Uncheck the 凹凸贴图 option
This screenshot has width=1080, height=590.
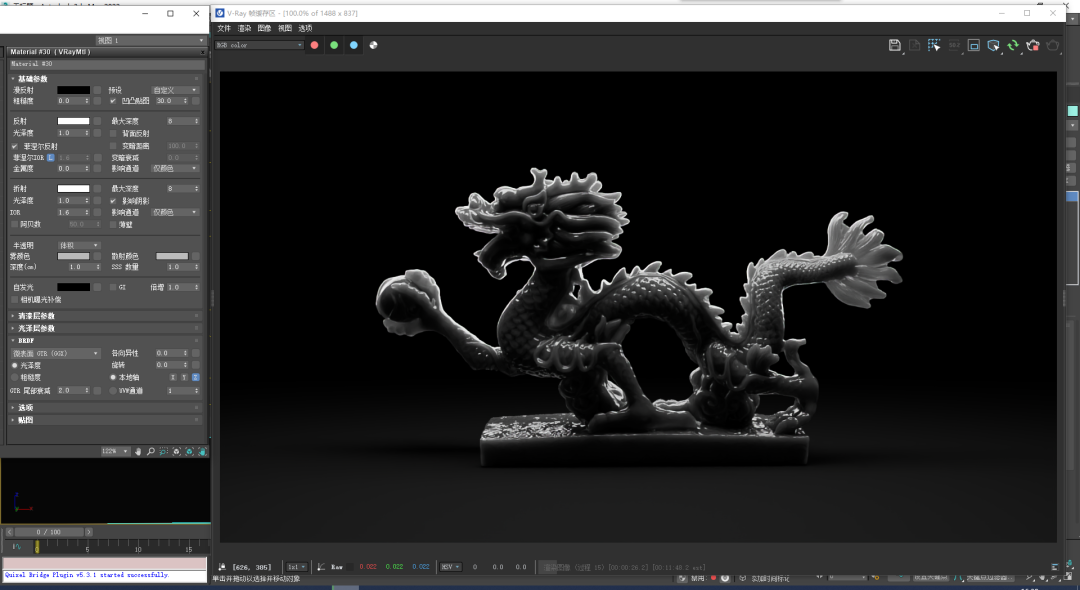click(113, 101)
